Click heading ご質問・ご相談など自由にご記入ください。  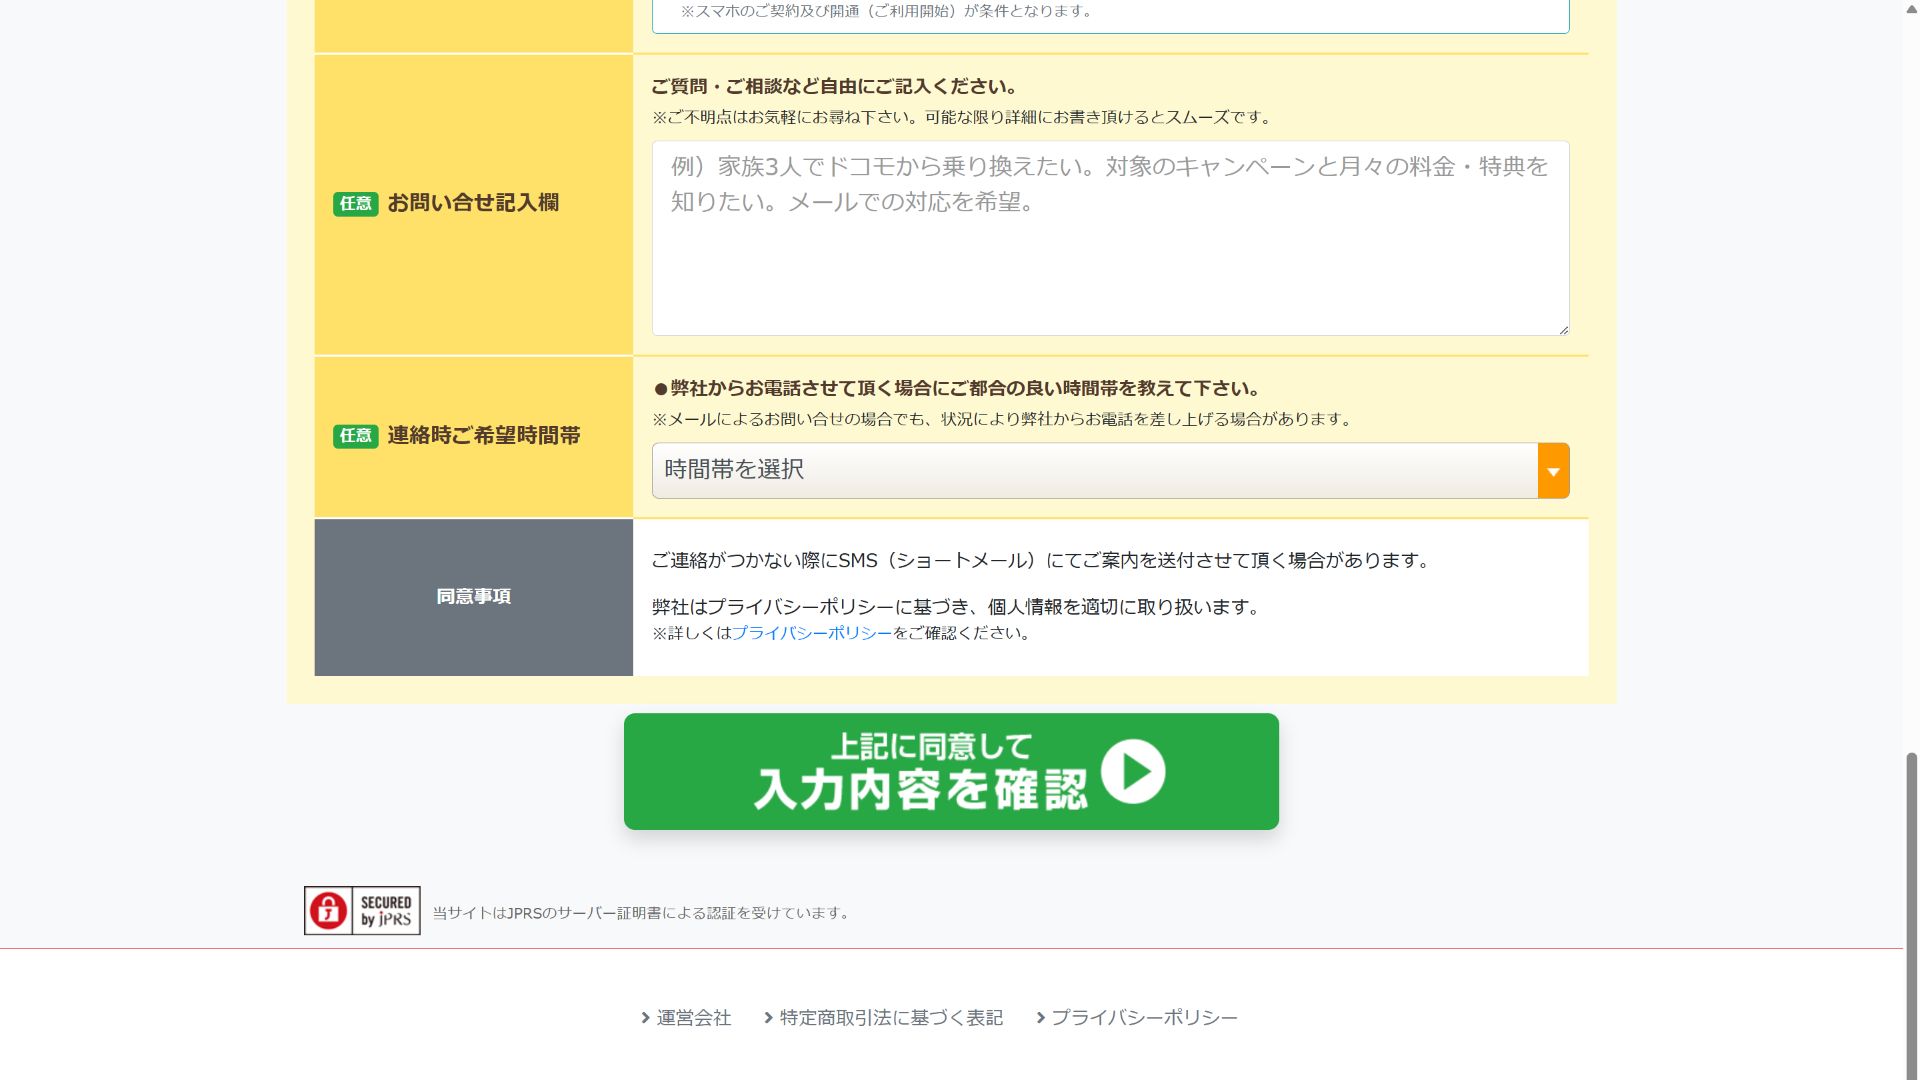835,87
